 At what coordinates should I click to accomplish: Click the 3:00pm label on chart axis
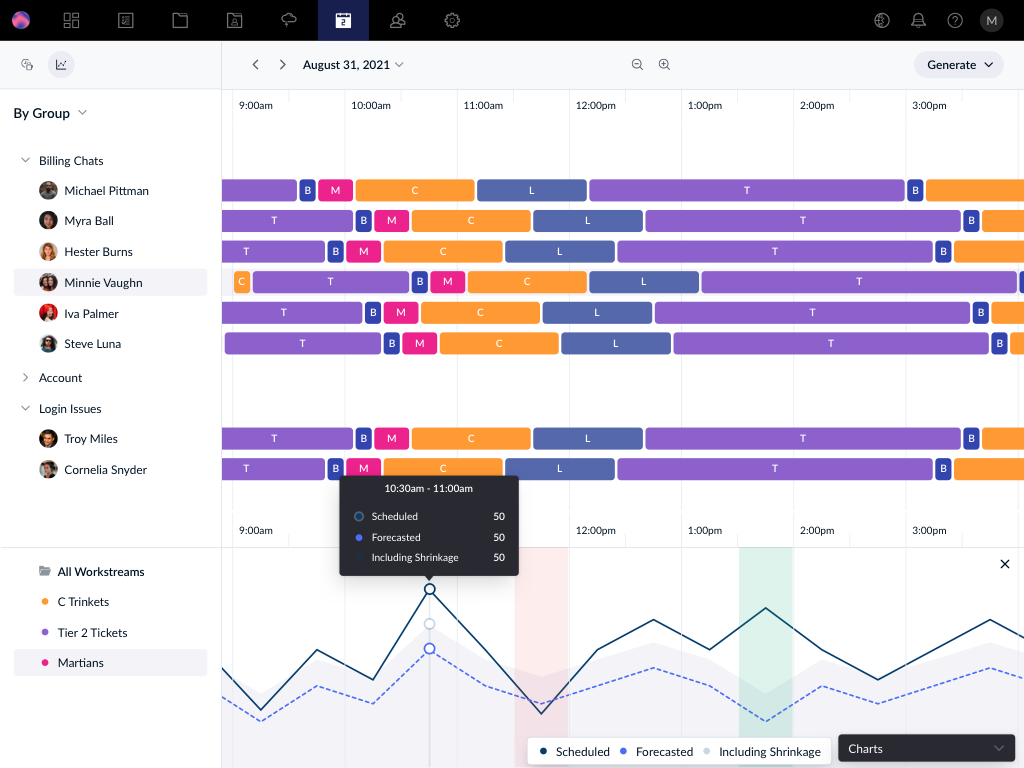click(x=929, y=530)
